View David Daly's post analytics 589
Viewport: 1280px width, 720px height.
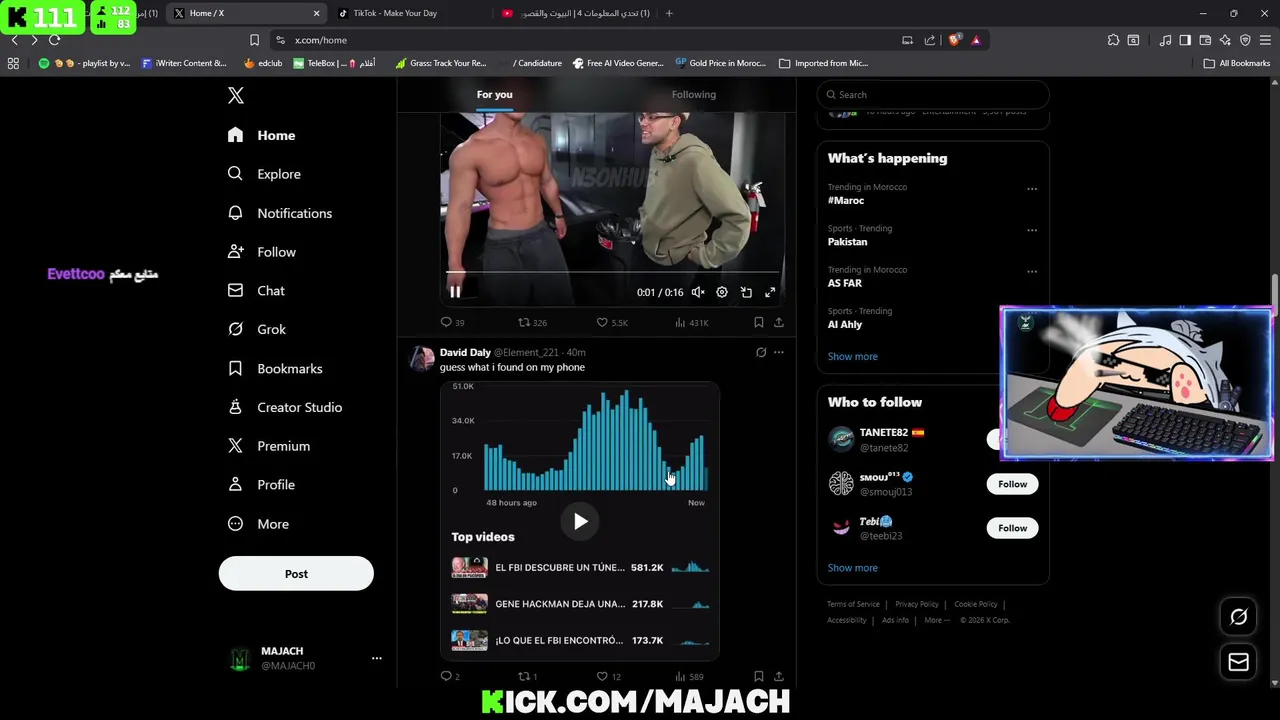[690, 677]
